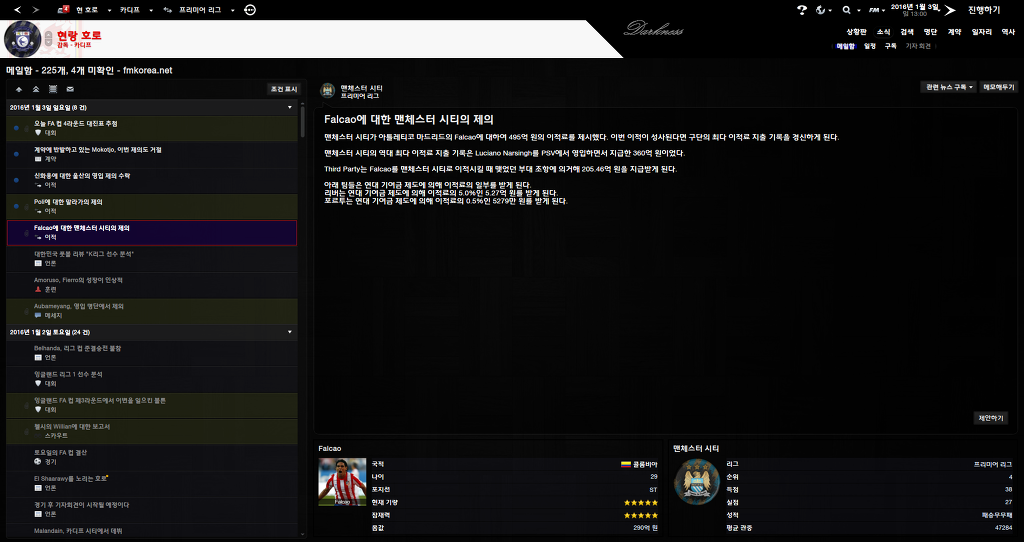This screenshot has width=1024, height=542.
Task: Open the Belhanda 리그 컵 message
Action: point(152,353)
